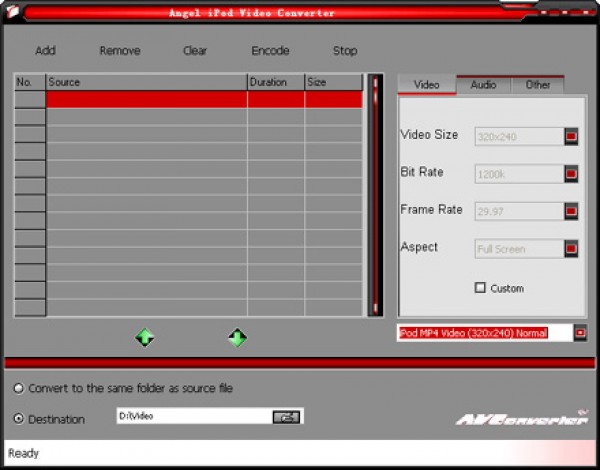Click the Clear button

click(x=195, y=51)
